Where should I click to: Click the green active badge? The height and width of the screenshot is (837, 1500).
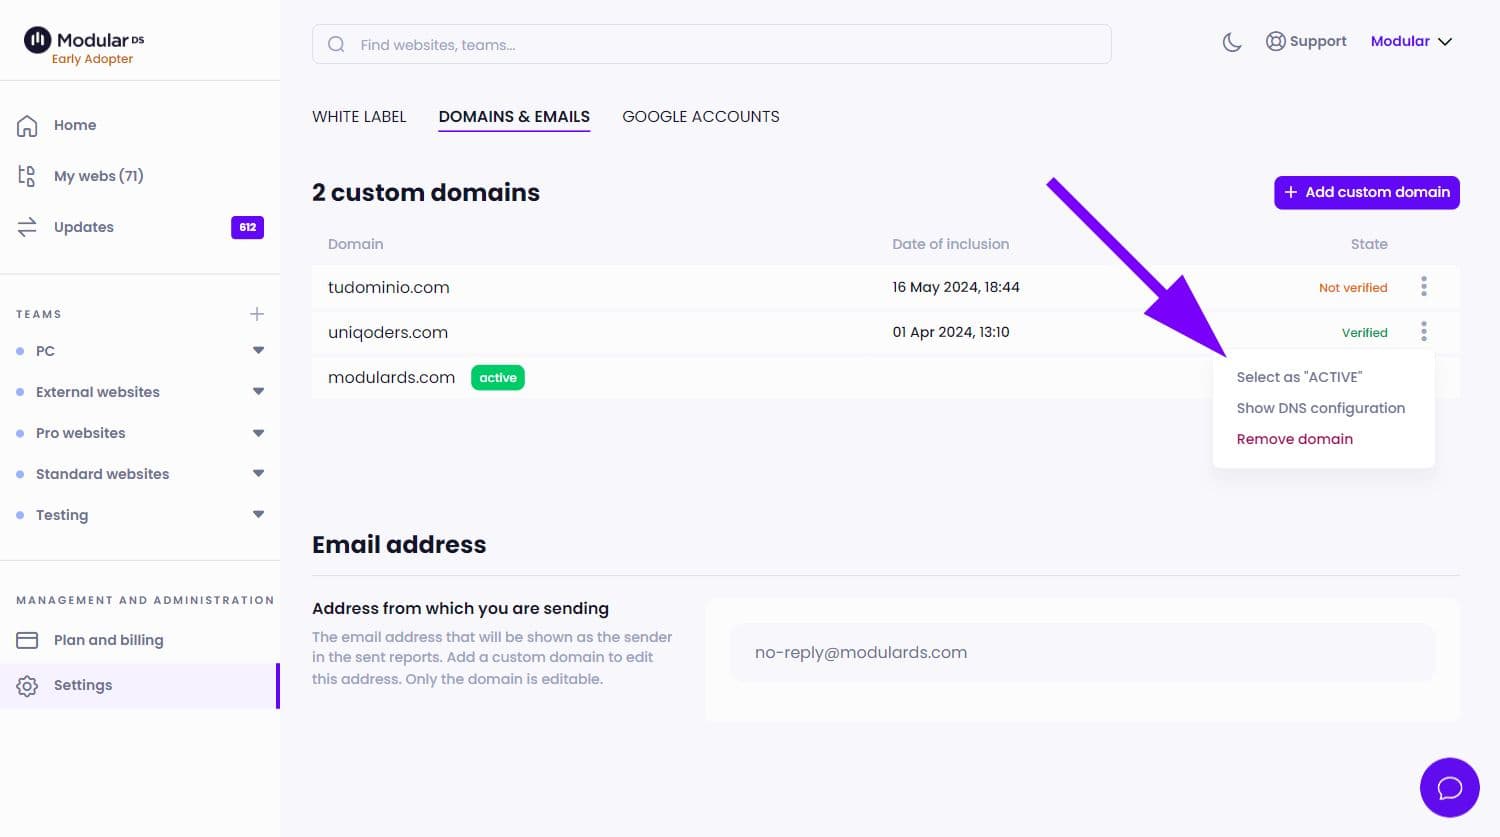pos(498,377)
